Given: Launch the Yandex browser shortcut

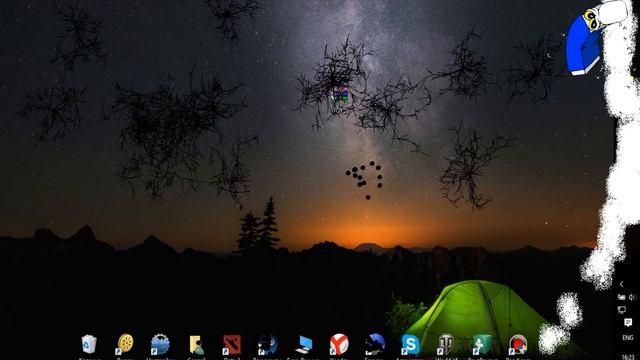Looking at the screenshot, I should (x=339, y=344).
